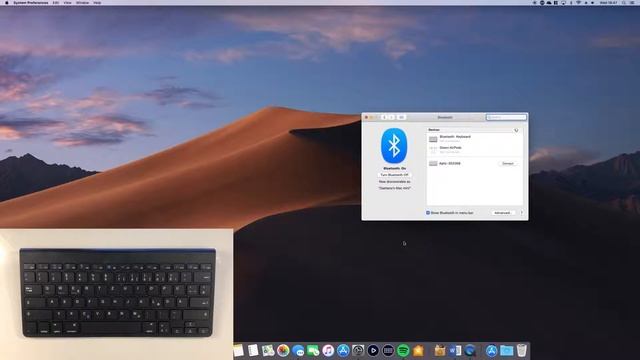Open the Help menu
The image size is (640, 360).
click(97, 2)
